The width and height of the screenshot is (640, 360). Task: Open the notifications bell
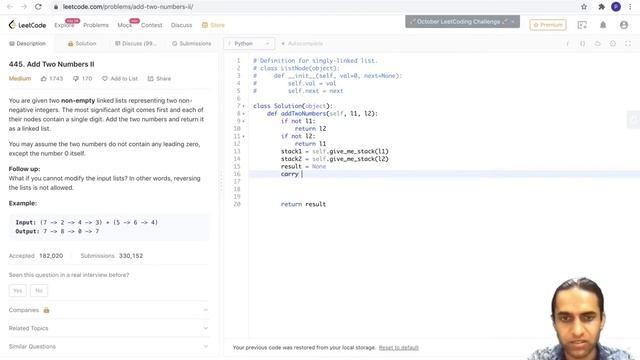603,25
